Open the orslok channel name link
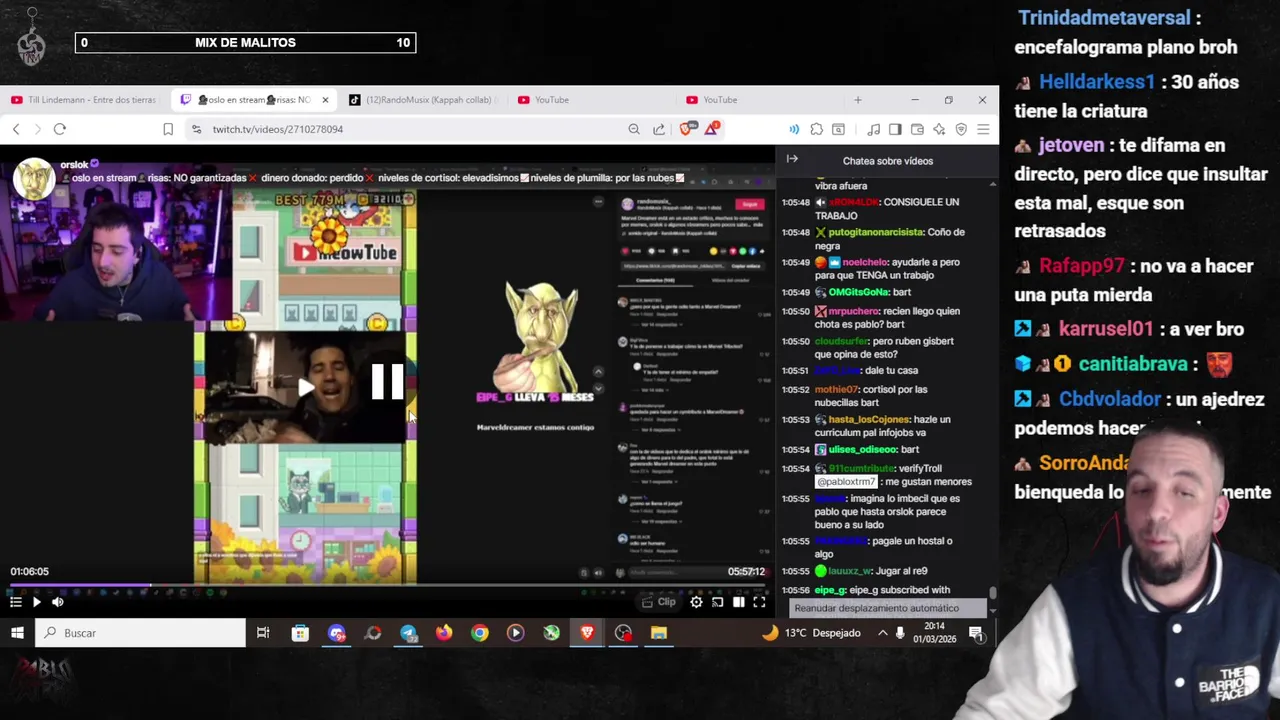Image resolution: width=1280 pixels, height=720 pixels. coord(74,164)
